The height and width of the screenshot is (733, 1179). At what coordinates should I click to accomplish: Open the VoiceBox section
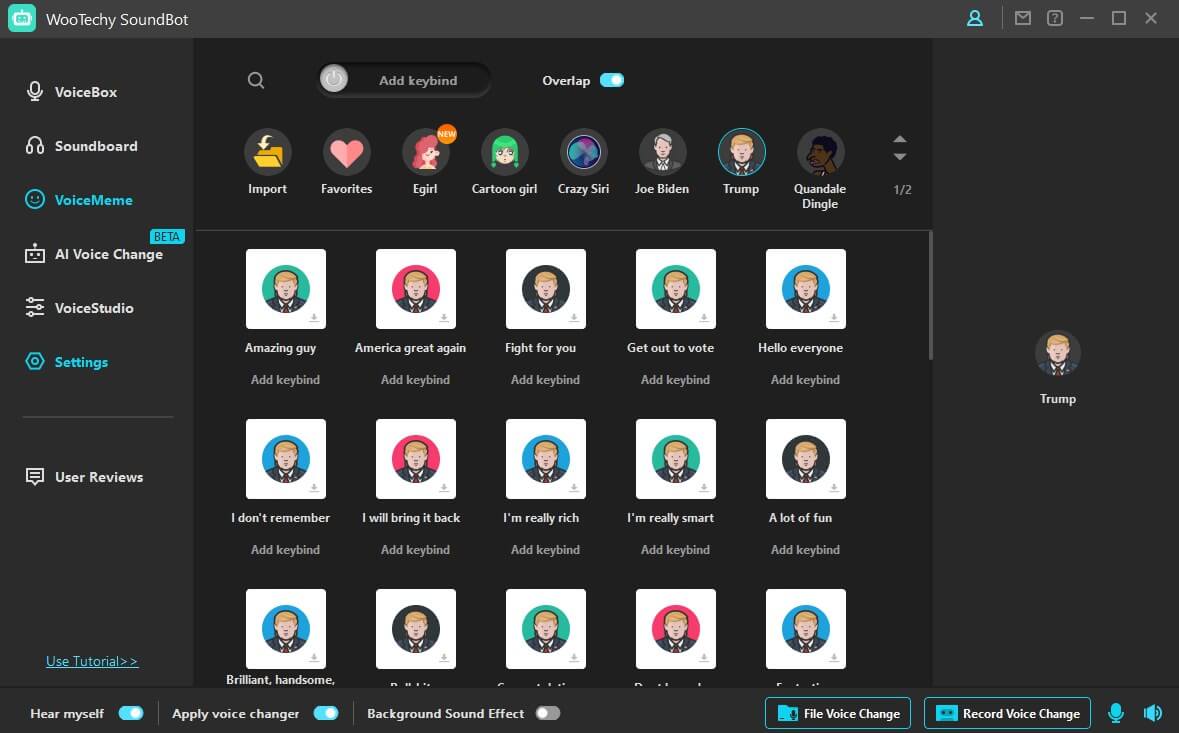tap(85, 92)
